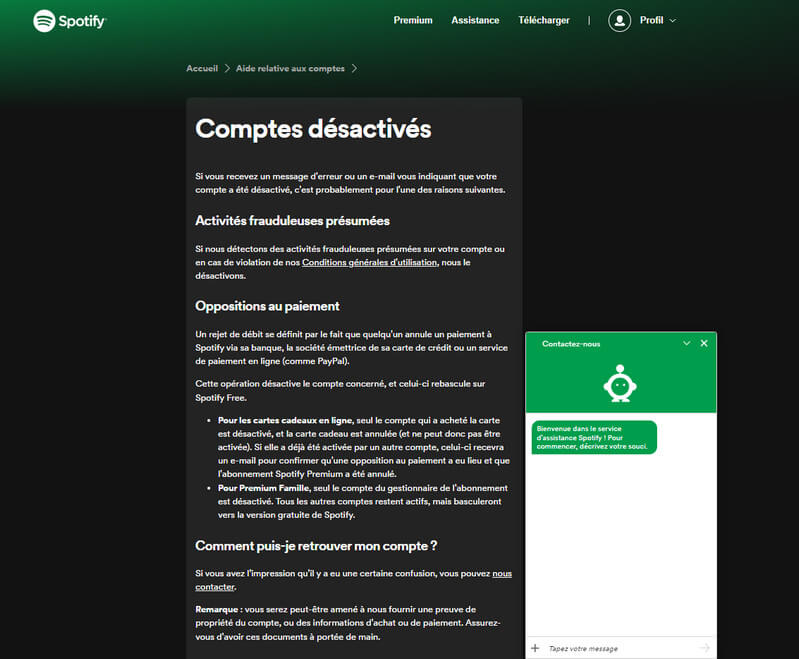Go to Assistance in the top navigation
The image size is (799, 659).
coord(475,20)
